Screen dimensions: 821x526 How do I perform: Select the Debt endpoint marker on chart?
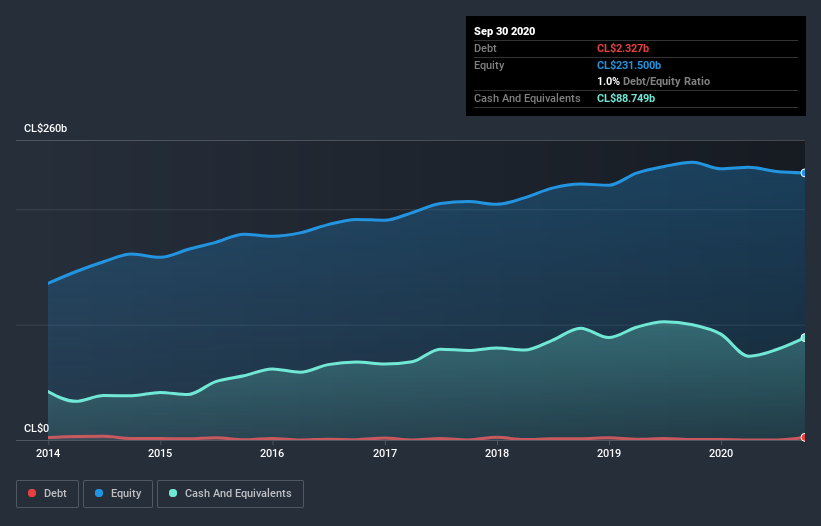coord(804,437)
